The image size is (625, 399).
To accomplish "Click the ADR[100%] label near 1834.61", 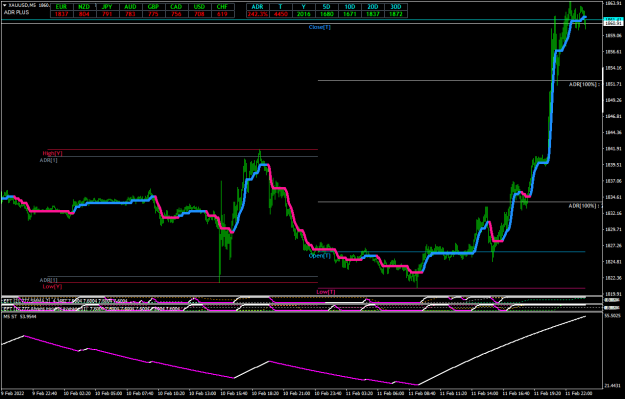I will [x=585, y=206].
